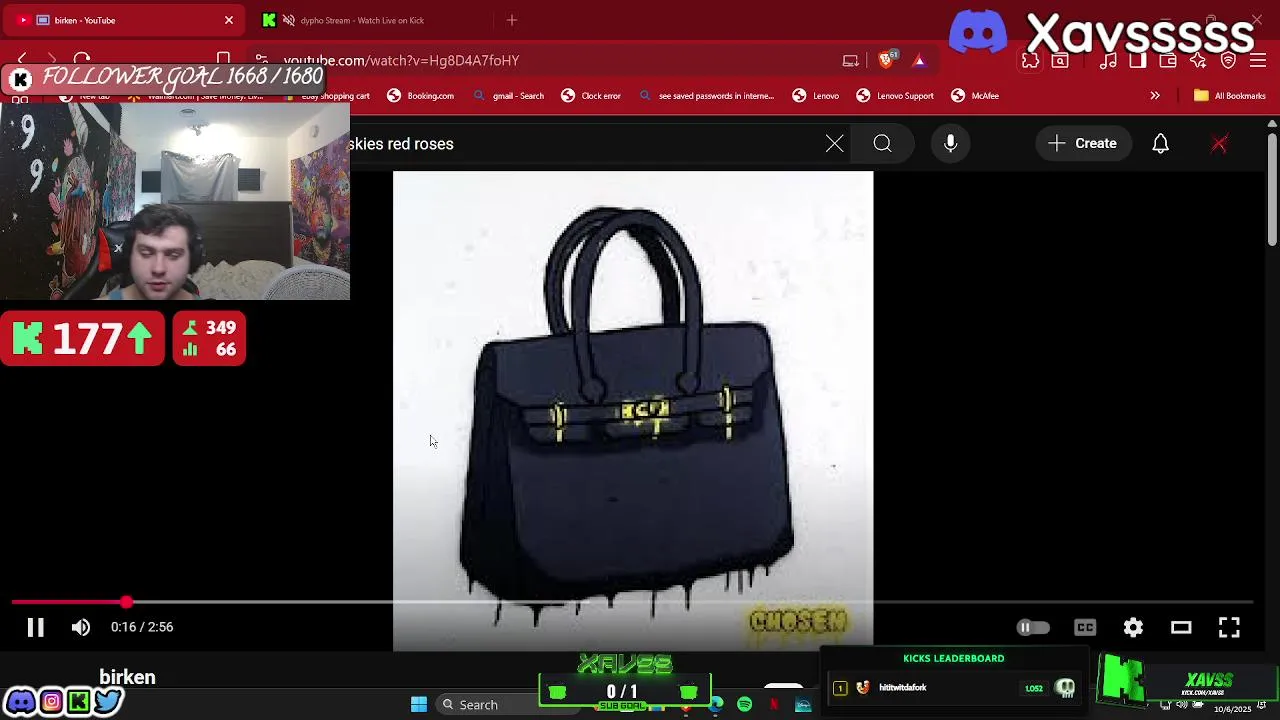Open Brave VPN shield icon

[1229, 61]
